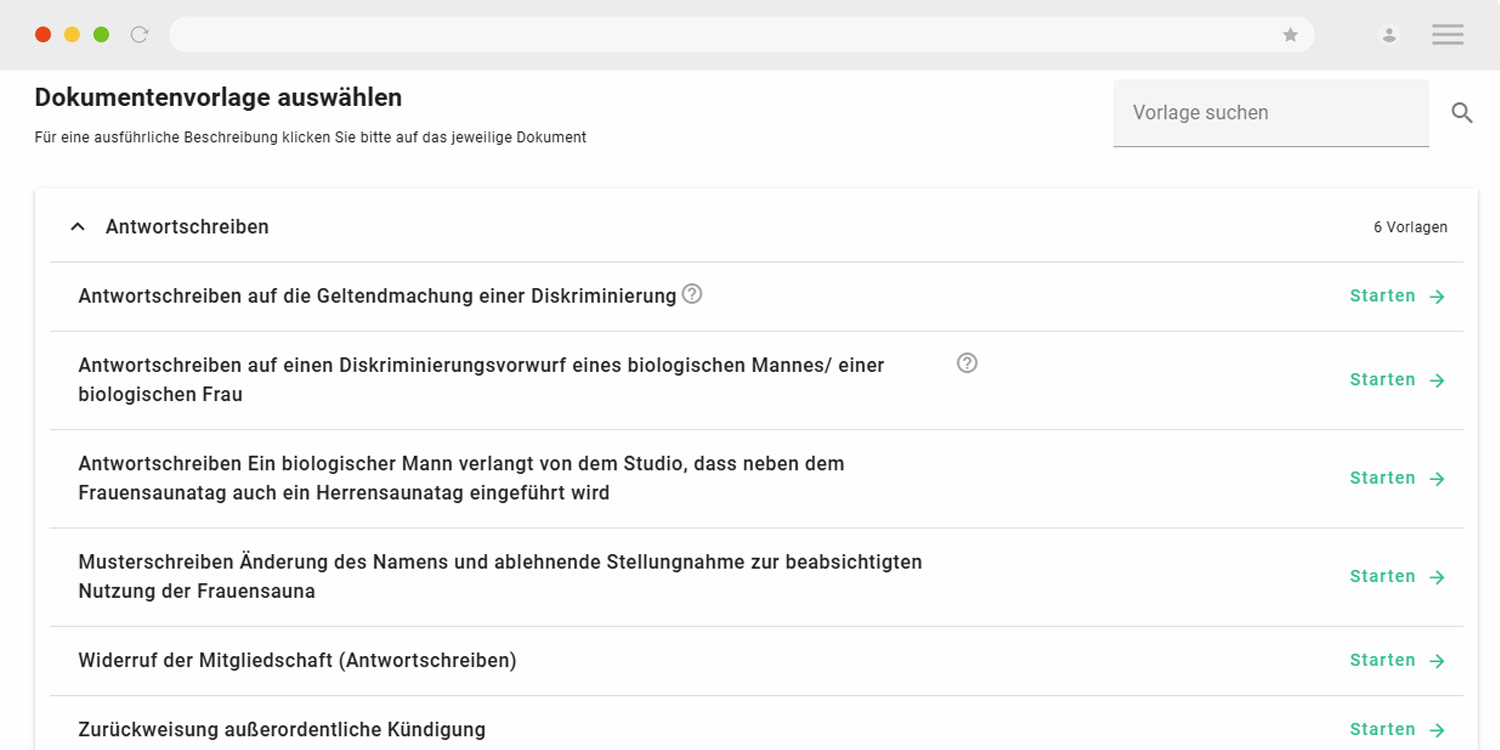1500x750 pixels.
Task: Start the Herrensaunatag Antwortschreiben template
Action: (1398, 478)
